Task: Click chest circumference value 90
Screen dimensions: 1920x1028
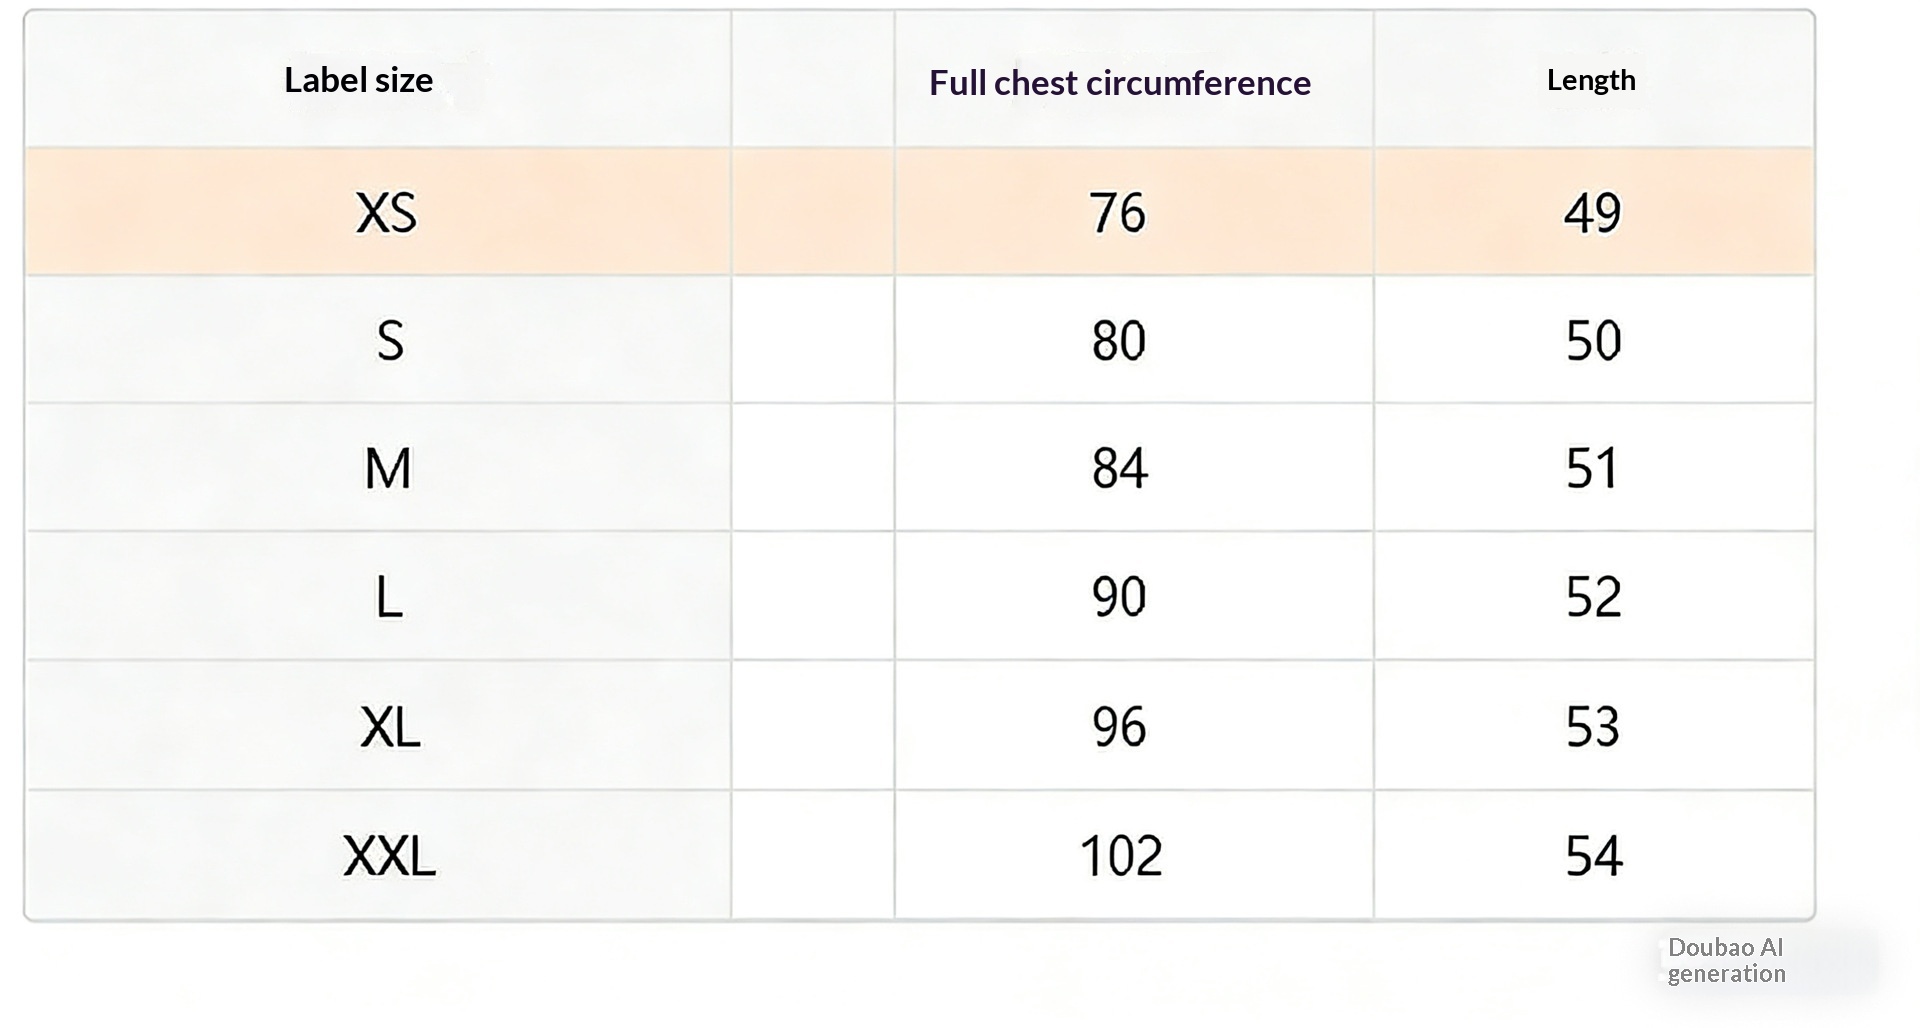Action: (1118, 597)
